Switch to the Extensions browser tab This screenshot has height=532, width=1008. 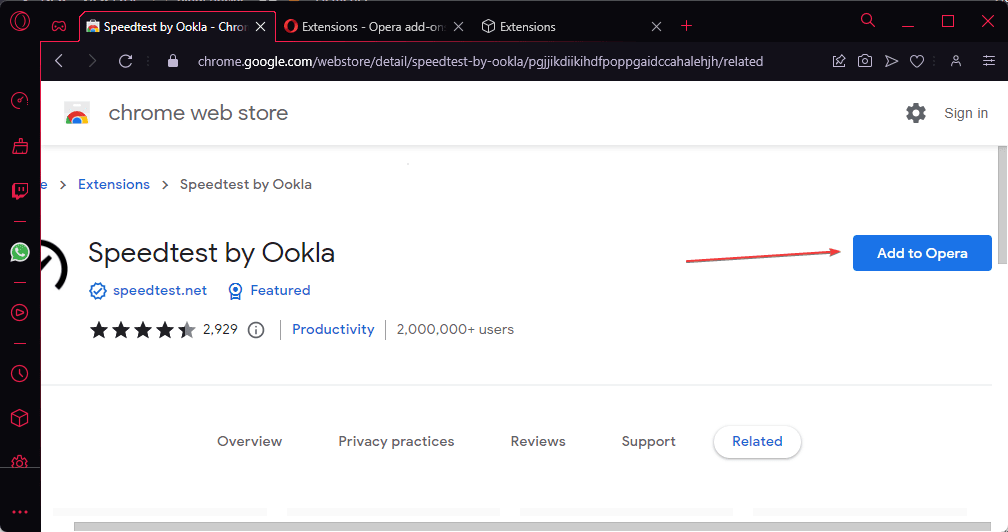(x=573, y=27)
